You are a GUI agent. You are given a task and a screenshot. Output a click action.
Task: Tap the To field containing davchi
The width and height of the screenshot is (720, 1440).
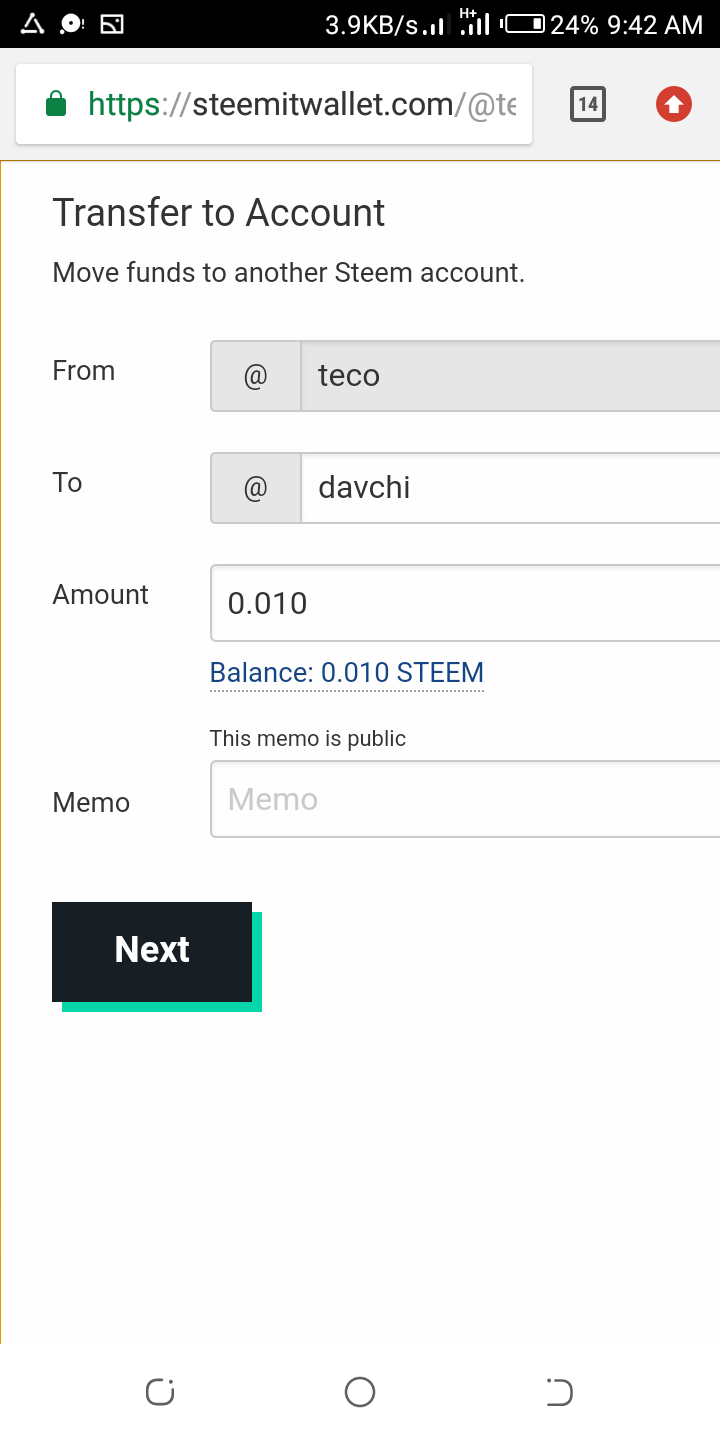tap(510, 488)
